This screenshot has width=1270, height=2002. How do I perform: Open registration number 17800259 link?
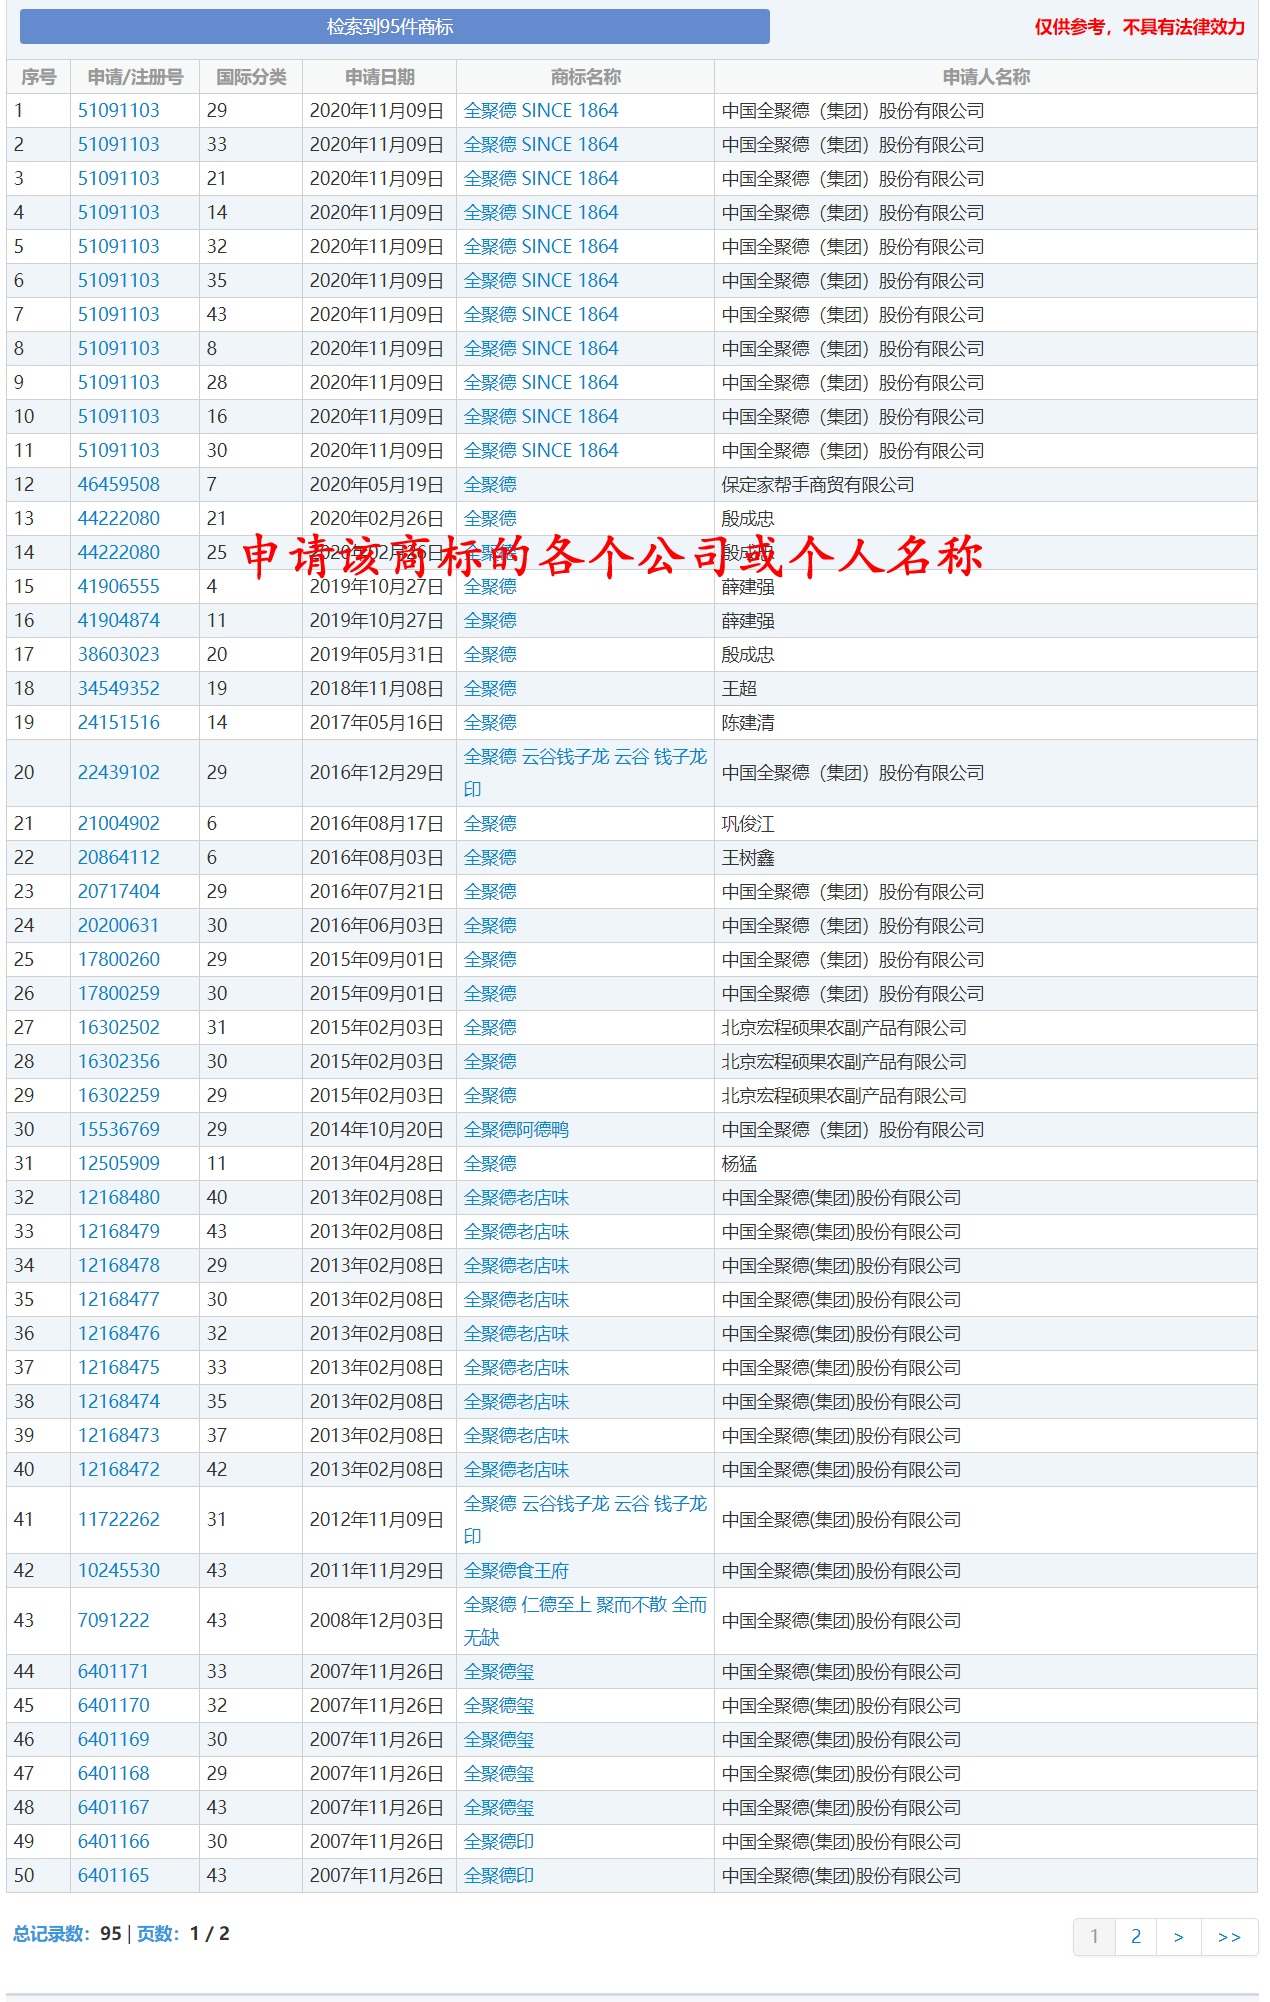pyautogui.click(x=119, y=994)
